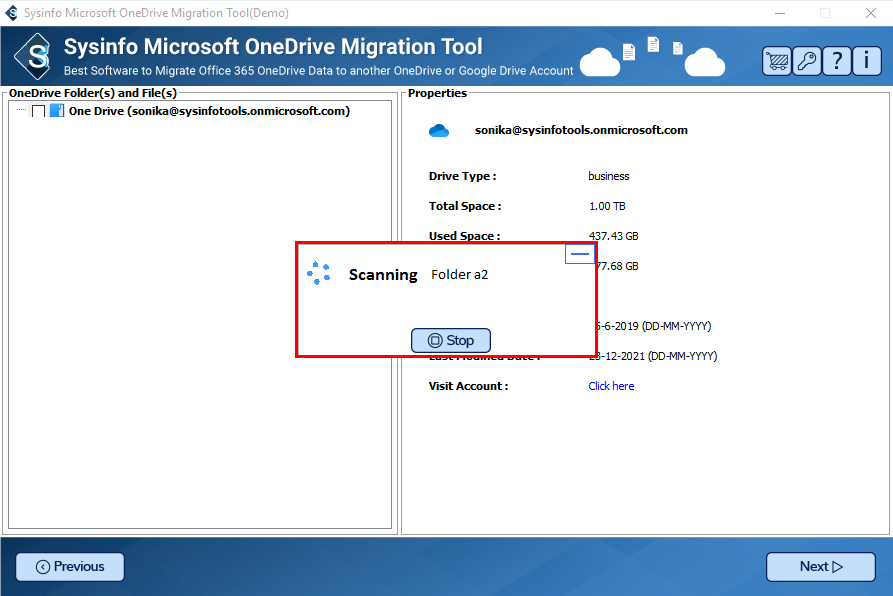Click the 'Folder a2' scanning text
Image resolution: width=893 pixels, height=596 pixels.
pos(460,274)
